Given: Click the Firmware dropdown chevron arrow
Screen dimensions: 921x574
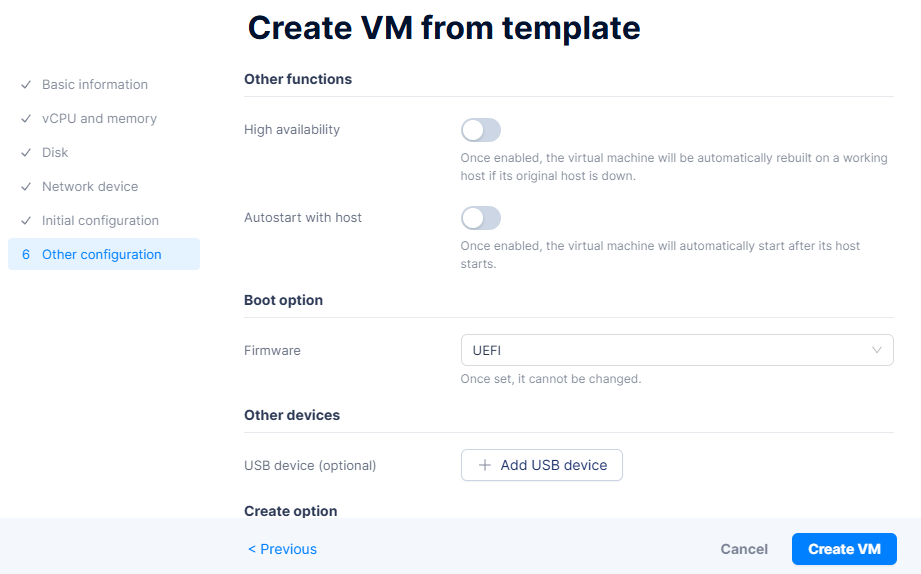Looking at the screenshot, I should click(x=877, y=350).
